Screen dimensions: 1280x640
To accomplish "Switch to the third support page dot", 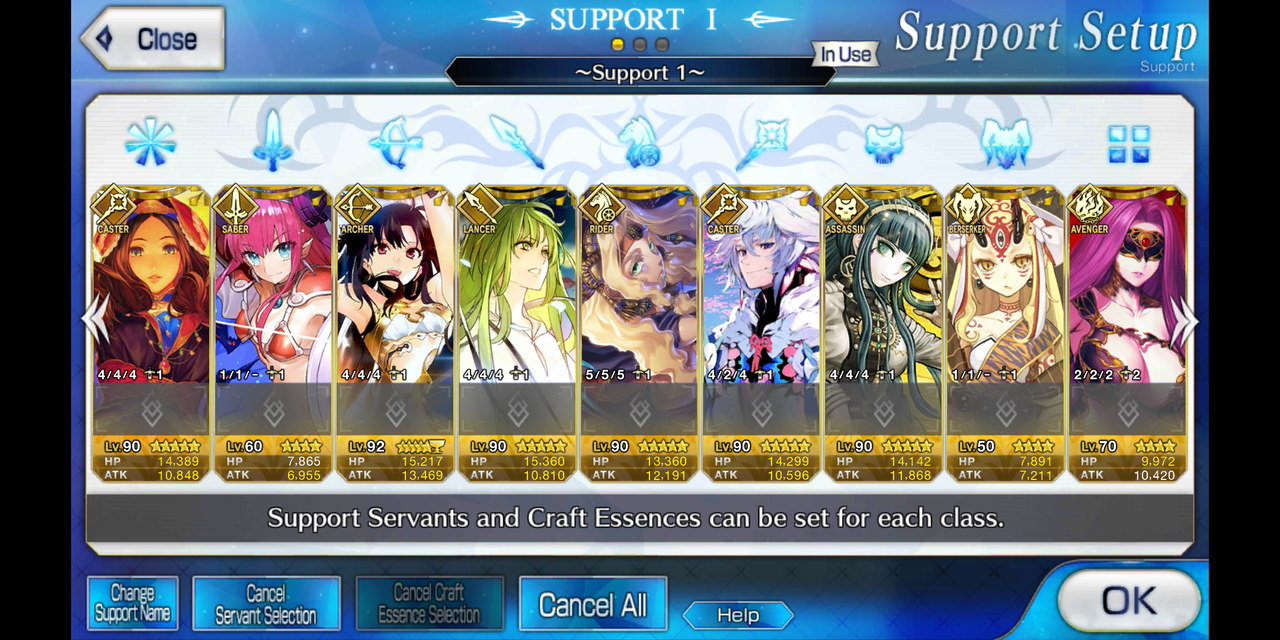I will [x=662, y=45].
